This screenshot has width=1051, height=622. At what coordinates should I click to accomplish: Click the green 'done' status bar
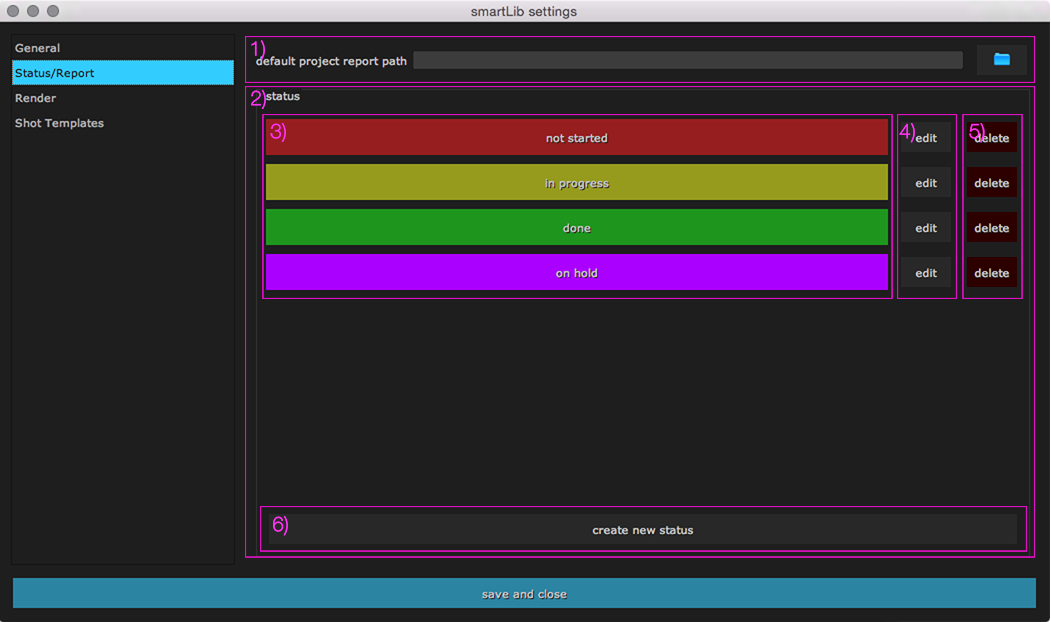click(576, 228)
